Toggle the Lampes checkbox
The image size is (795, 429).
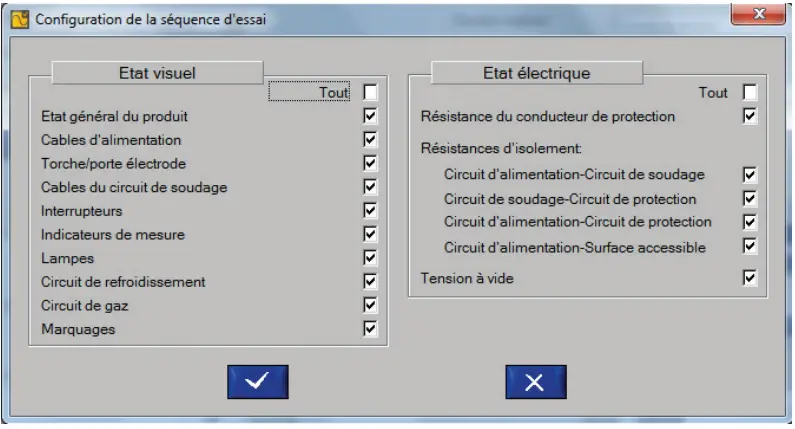click(x=370, y=258)
